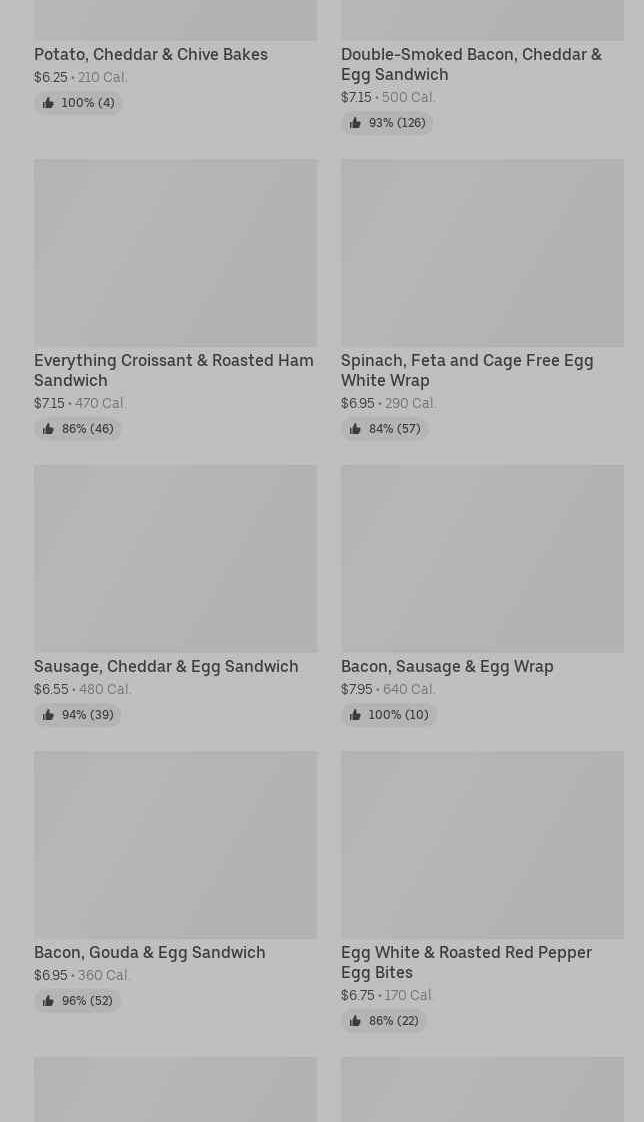The width and height of the screenshot is (644, 1122).
Task: Click Egg White & Roasted Red Pepper Bites photo
Action: 482,844
